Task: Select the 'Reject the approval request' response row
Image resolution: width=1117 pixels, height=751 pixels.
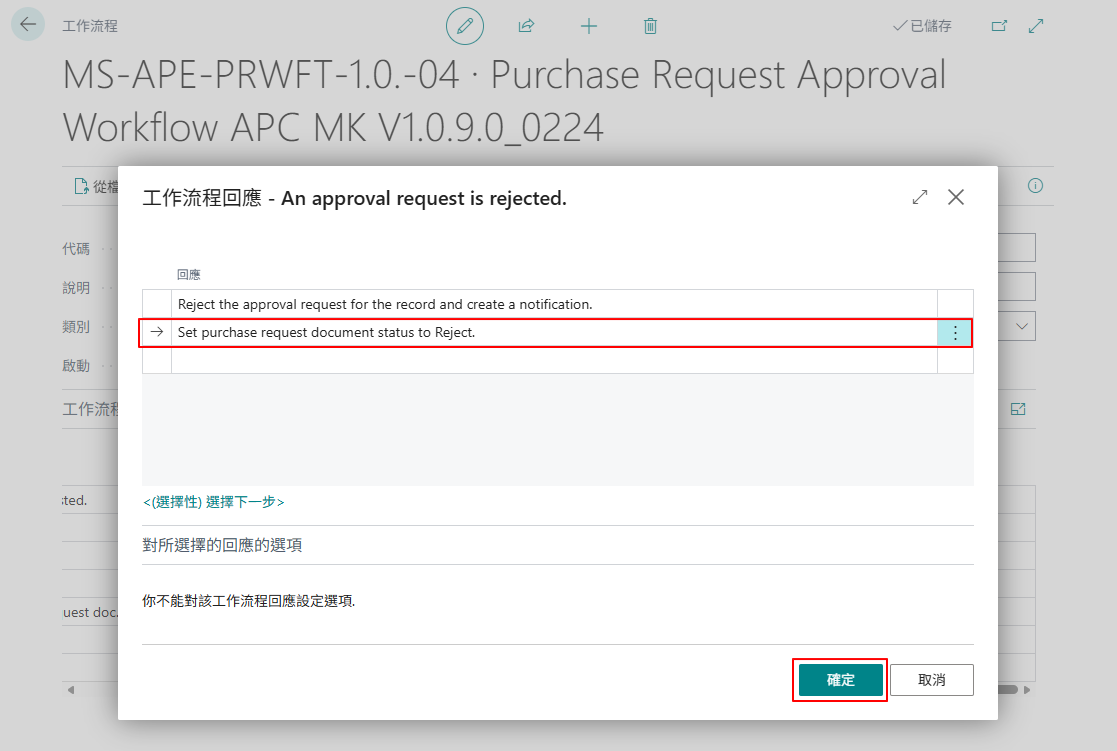Action: pos(558,304)
